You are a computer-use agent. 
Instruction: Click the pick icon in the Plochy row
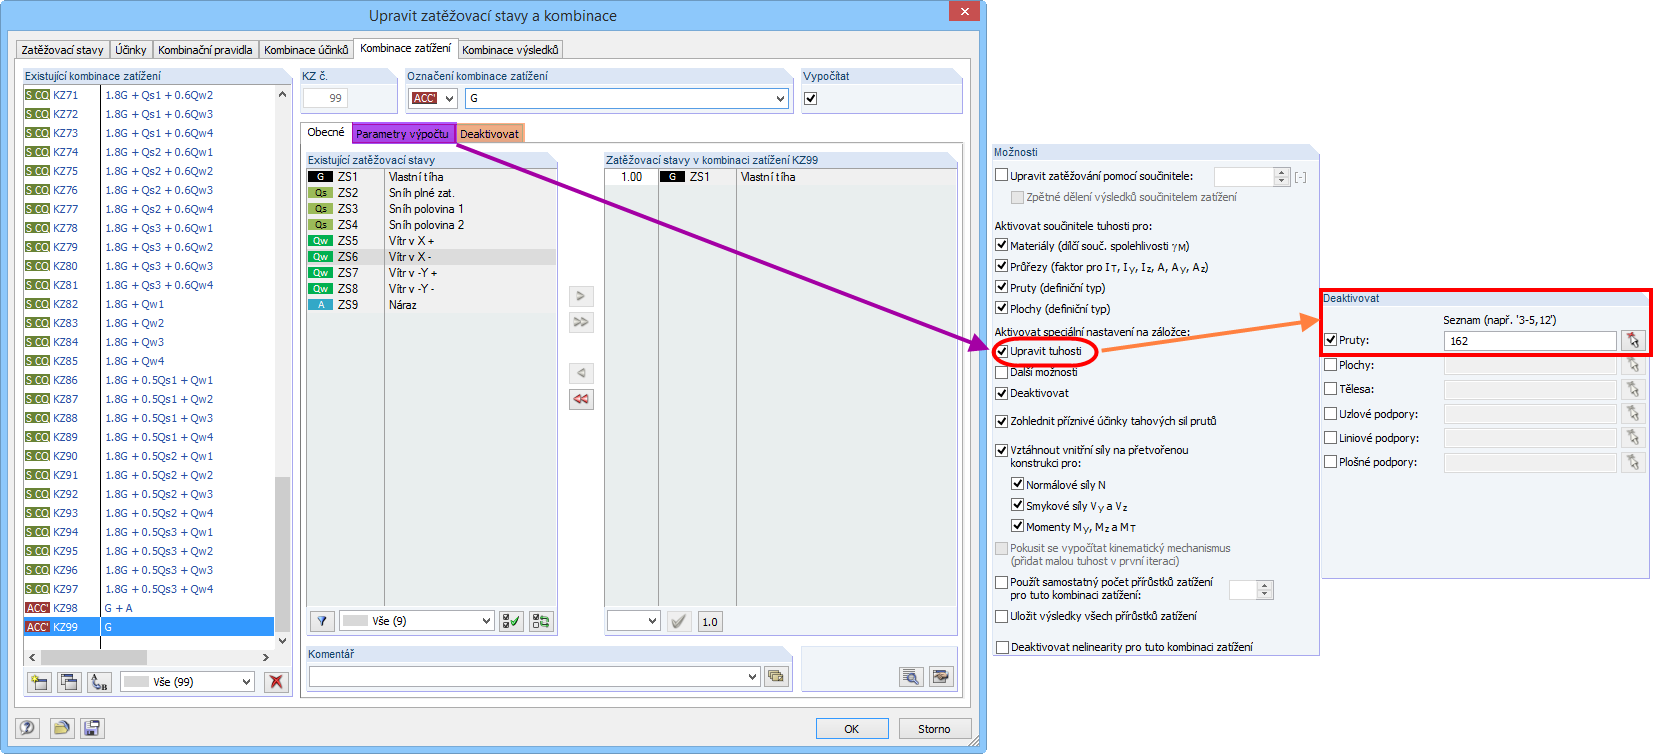(x=1633, y=365)
